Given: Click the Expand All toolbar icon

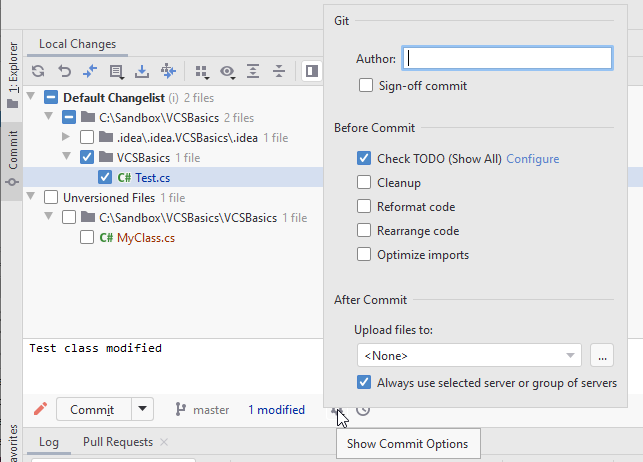Looking at the screenshot, I should click(x=253, y=71).
